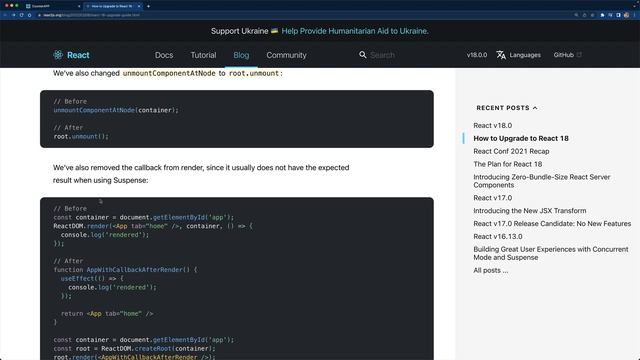Click the Languages translate icon
Image resolution: width=640 pixels, height=360 pixels.
[x=501, y=55]
